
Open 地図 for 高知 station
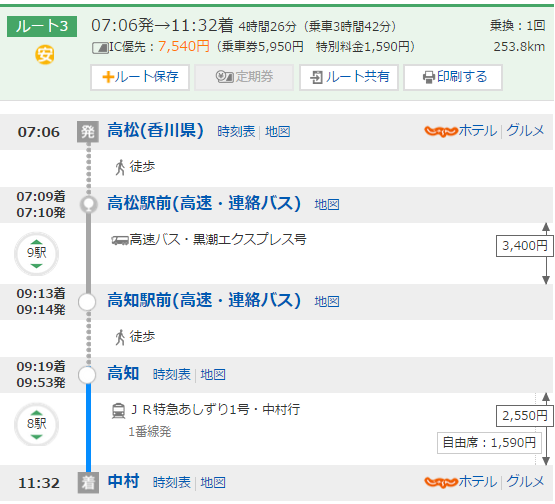pos(213,374)
